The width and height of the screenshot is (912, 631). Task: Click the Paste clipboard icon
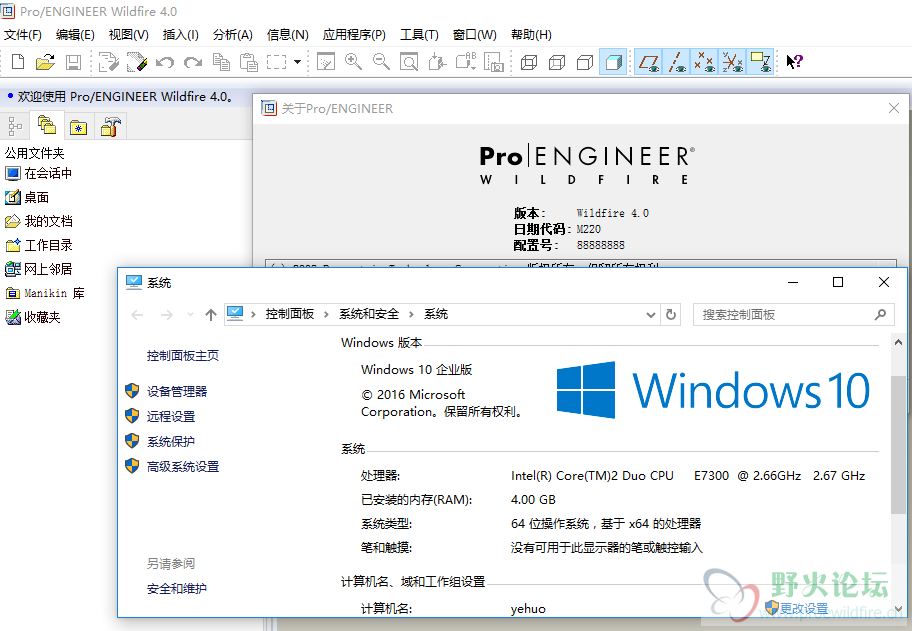(249, 62)
